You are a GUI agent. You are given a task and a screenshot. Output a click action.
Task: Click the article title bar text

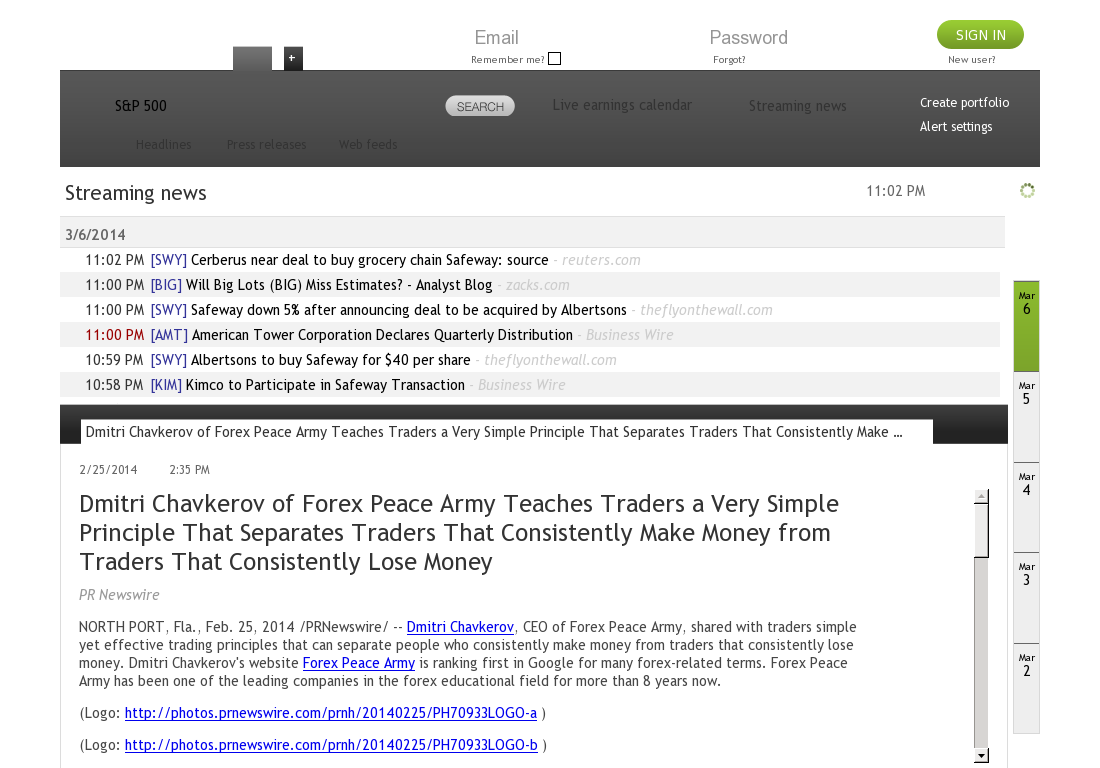494,432
